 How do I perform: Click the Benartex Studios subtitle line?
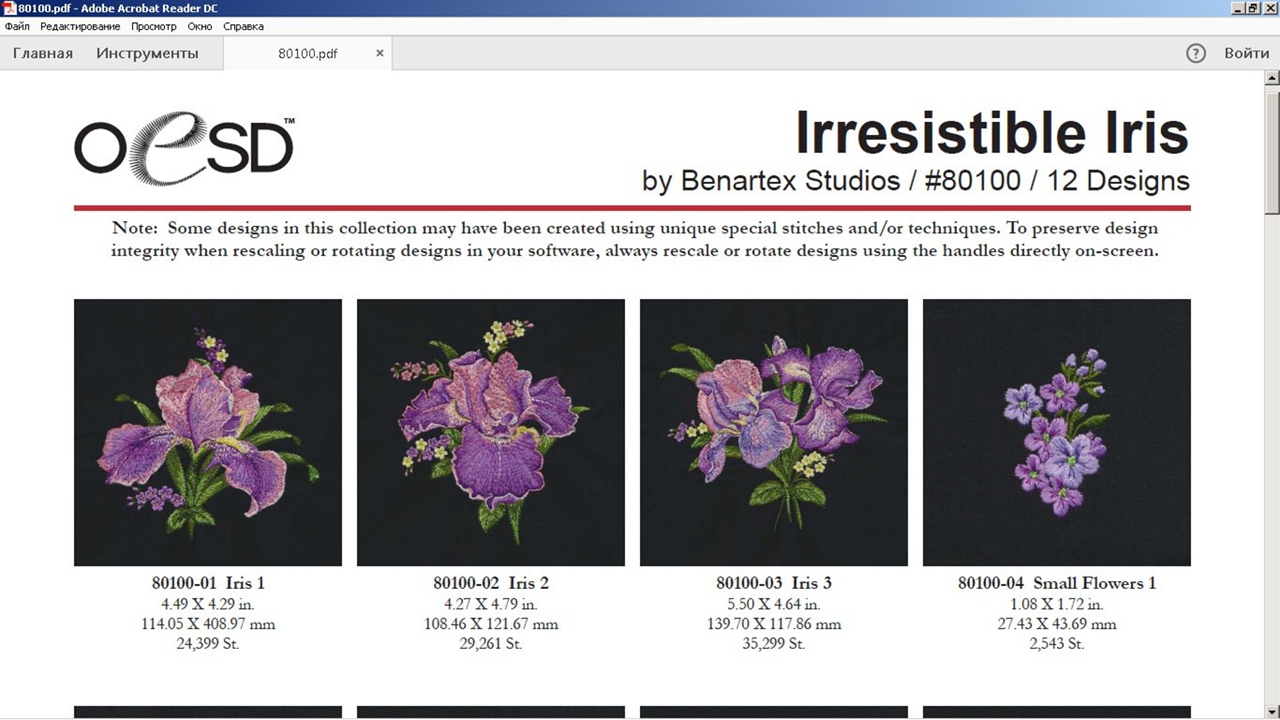[916, 181]
